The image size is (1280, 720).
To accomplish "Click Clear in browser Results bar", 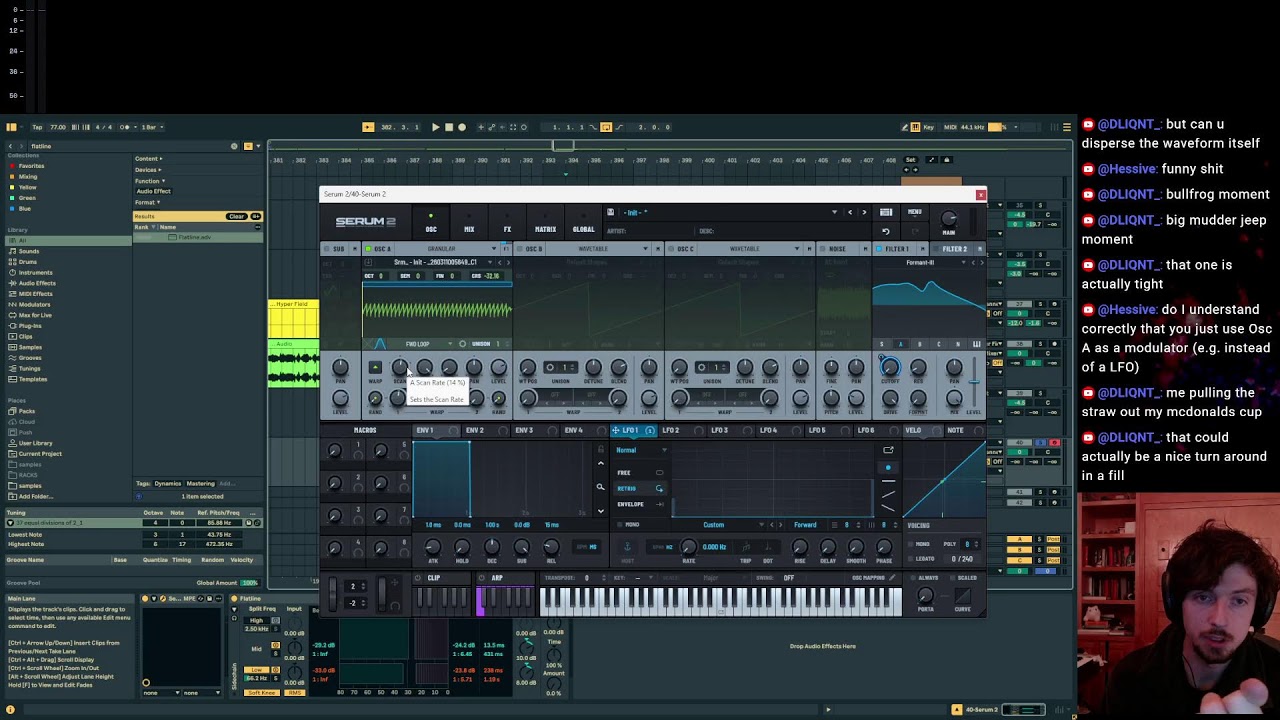I will (236, 217).
